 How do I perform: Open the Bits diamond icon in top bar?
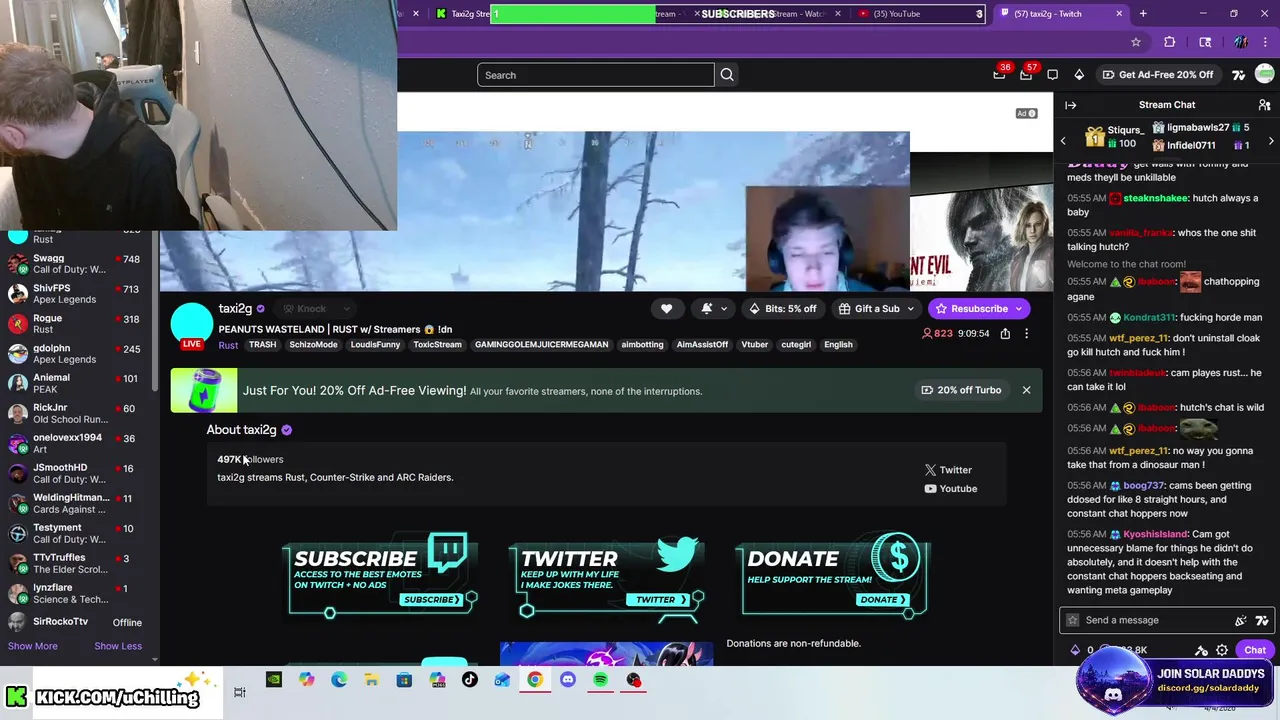(1079, 75)
